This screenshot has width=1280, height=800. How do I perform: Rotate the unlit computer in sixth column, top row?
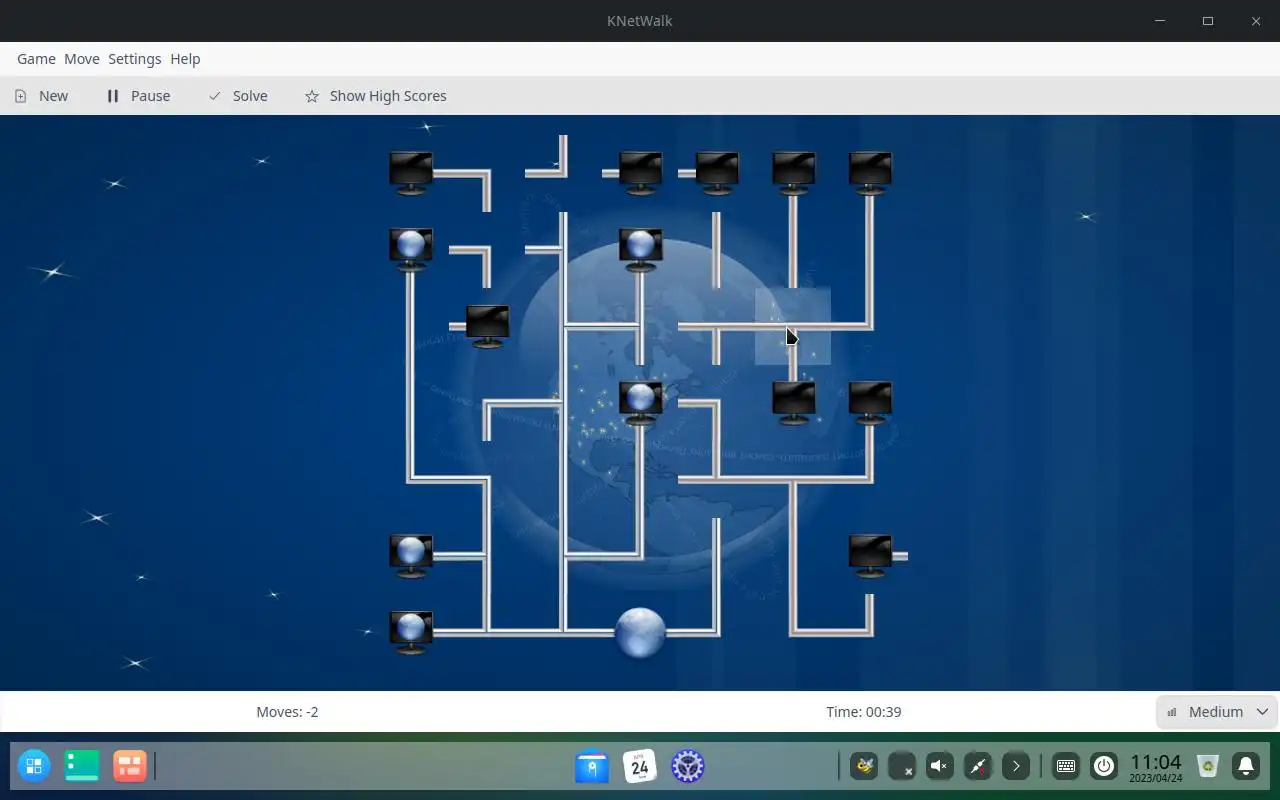pos(793,173)
